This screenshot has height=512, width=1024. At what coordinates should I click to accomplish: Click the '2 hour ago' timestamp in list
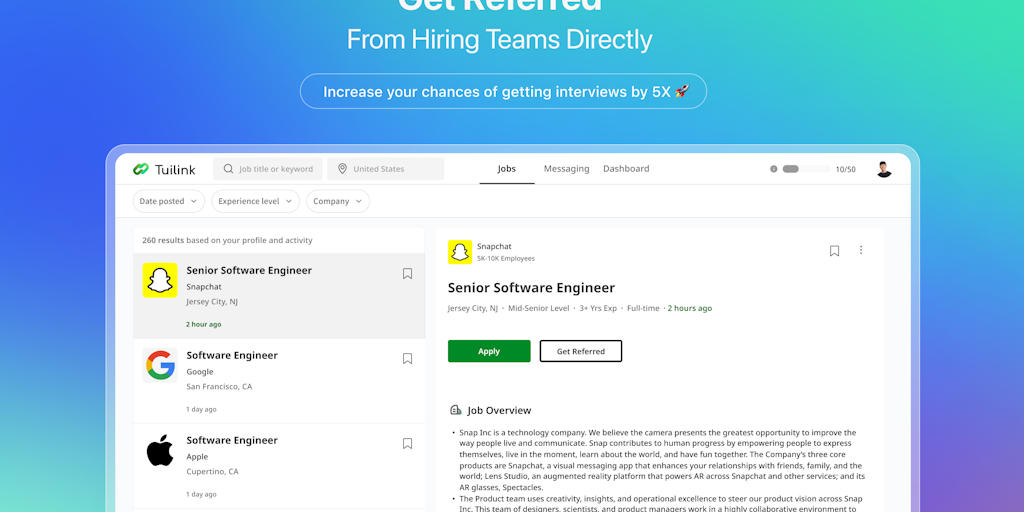coord(204,325)
